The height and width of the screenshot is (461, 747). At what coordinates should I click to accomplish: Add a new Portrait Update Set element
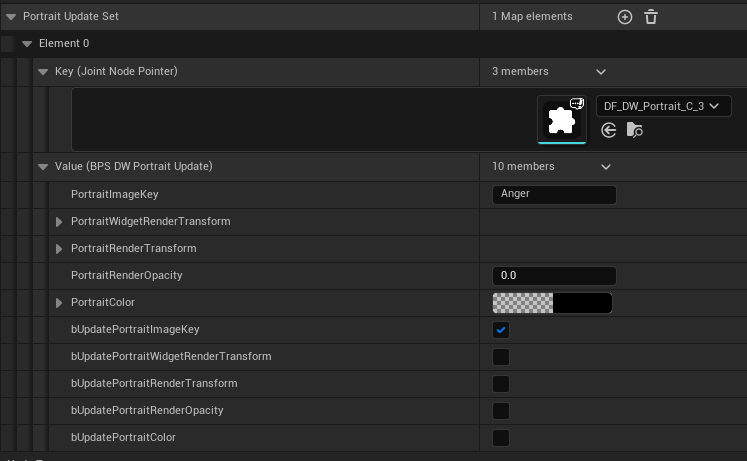coord(625,17)
